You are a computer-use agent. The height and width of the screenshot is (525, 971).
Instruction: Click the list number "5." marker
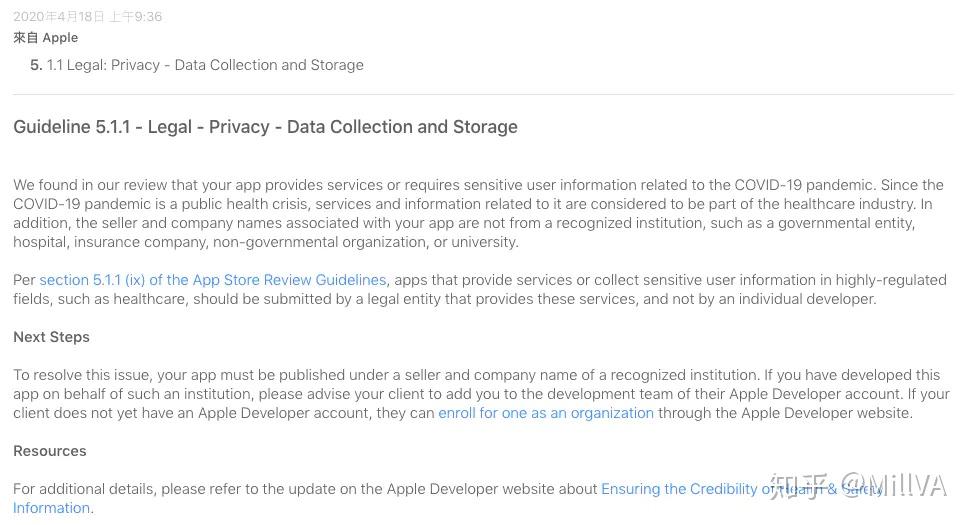[36, 65]
